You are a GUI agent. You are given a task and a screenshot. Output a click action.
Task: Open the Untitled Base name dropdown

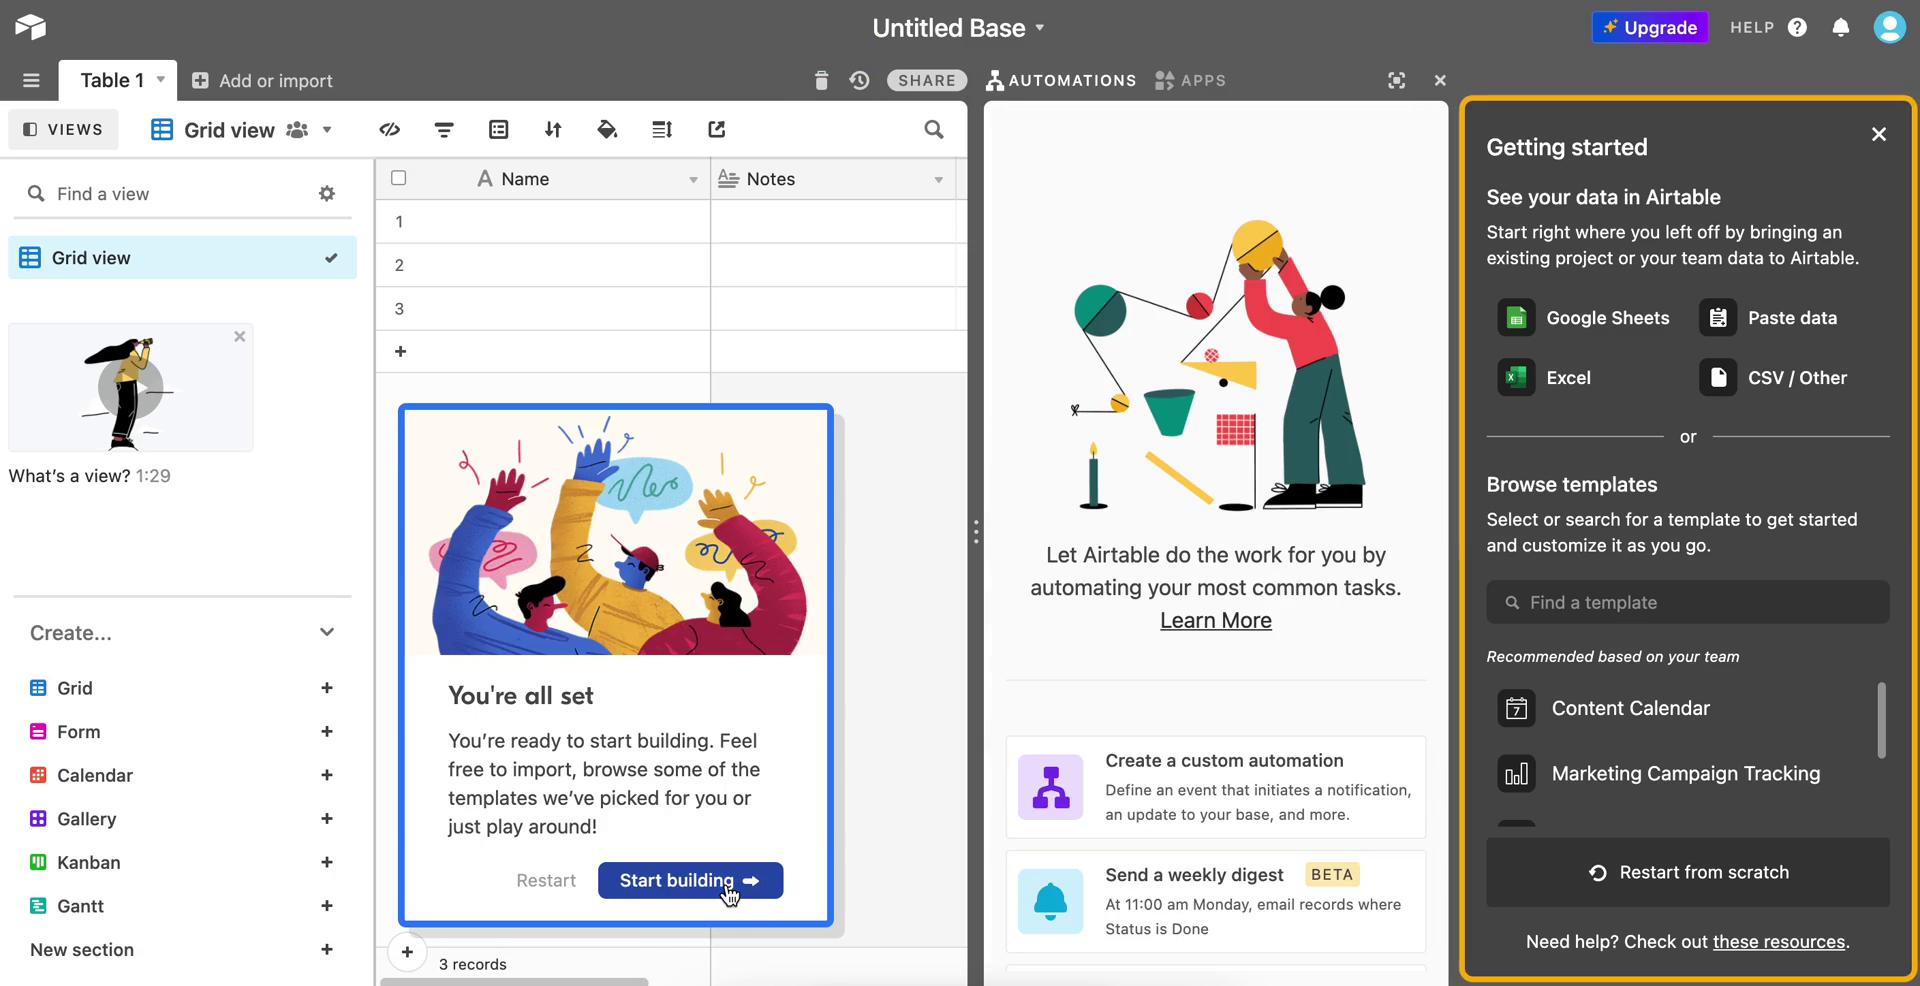(x=1040, y=28)
